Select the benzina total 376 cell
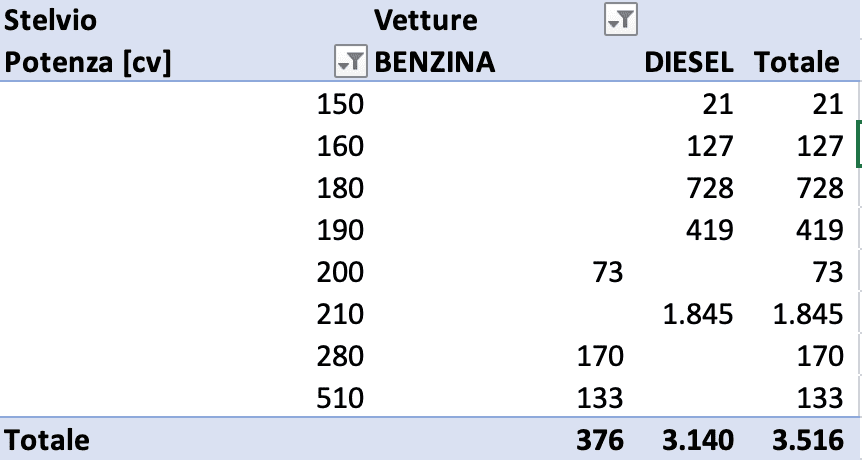The image size is (862, 460). (x=601, y=440)
